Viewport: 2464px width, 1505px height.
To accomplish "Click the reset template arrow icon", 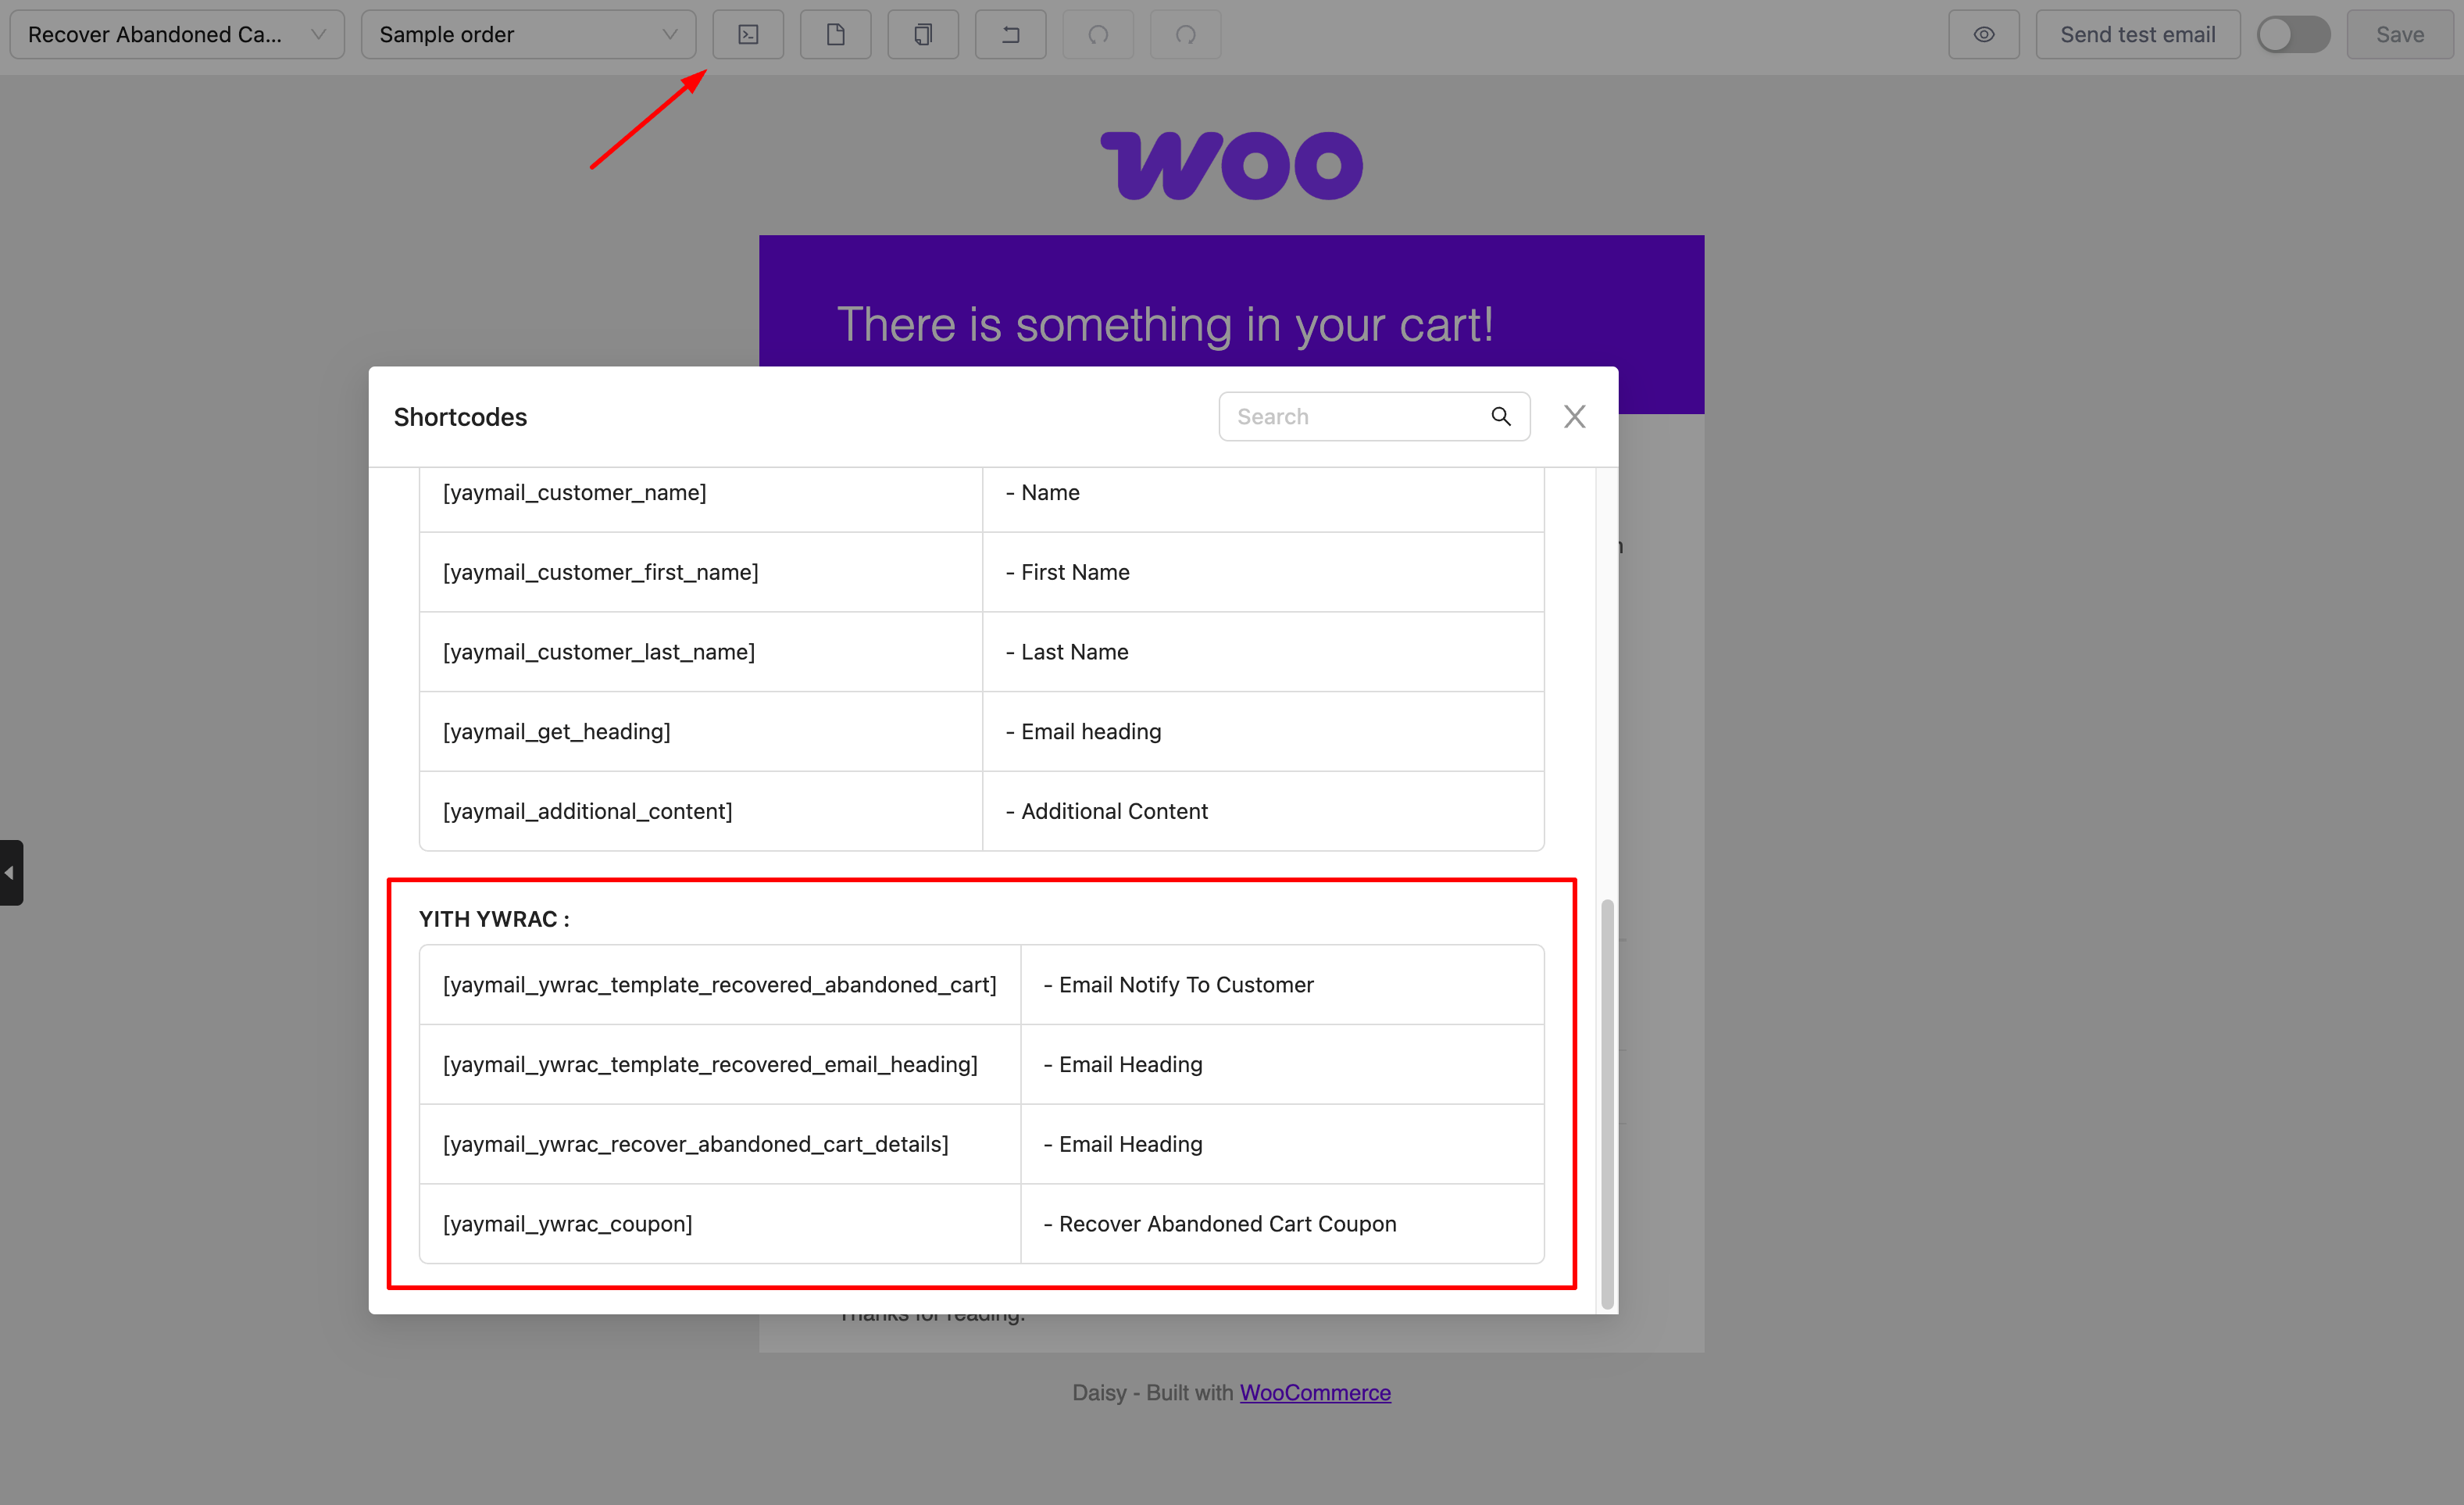I will [x=1010, y=35].
